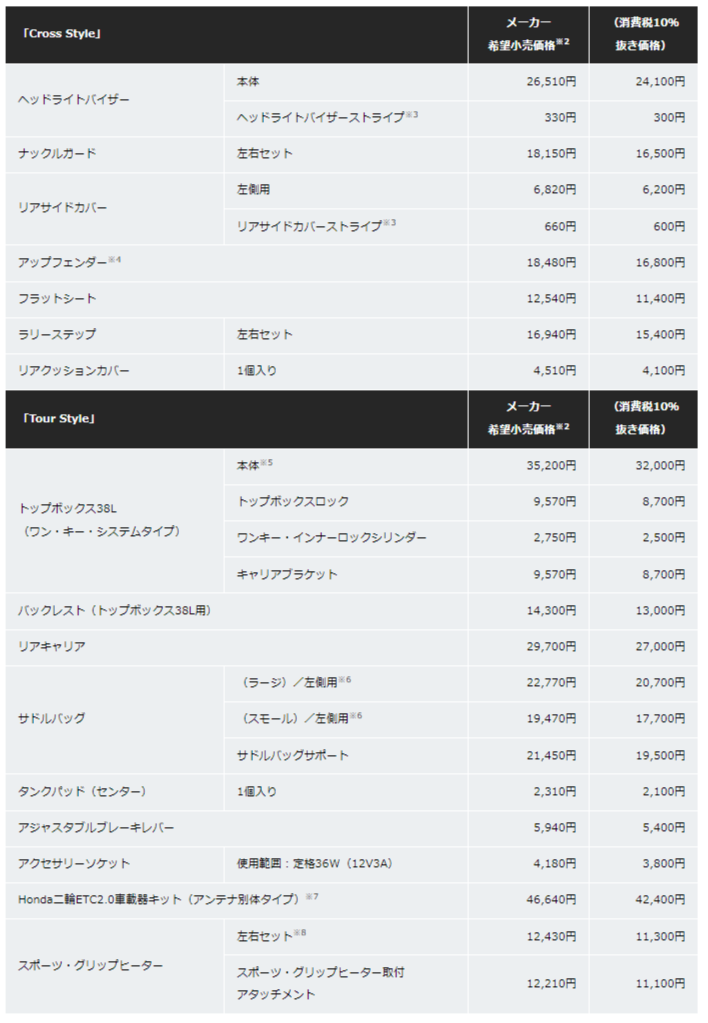Viewport: 708px width, 1023px height.
Task: Select the サドルバッグサポート sub-item
Action: 293,755
